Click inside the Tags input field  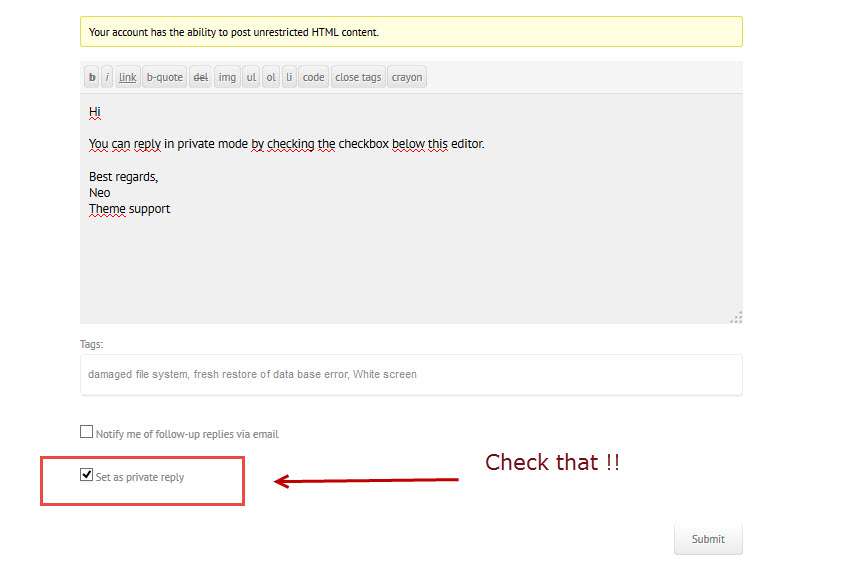(x=411, y=375)
